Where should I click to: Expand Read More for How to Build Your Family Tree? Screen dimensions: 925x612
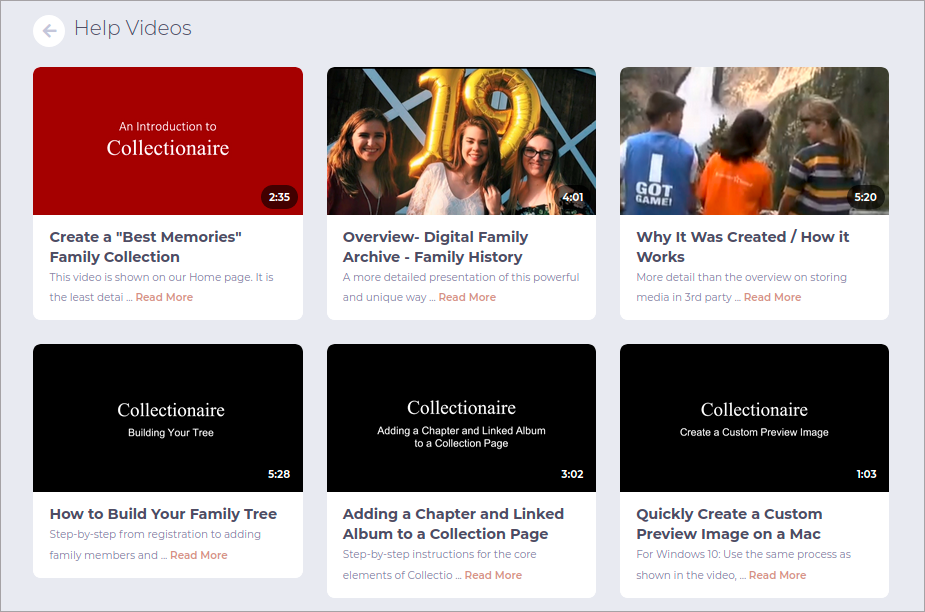pyautogui.click(x=199, y=555)
